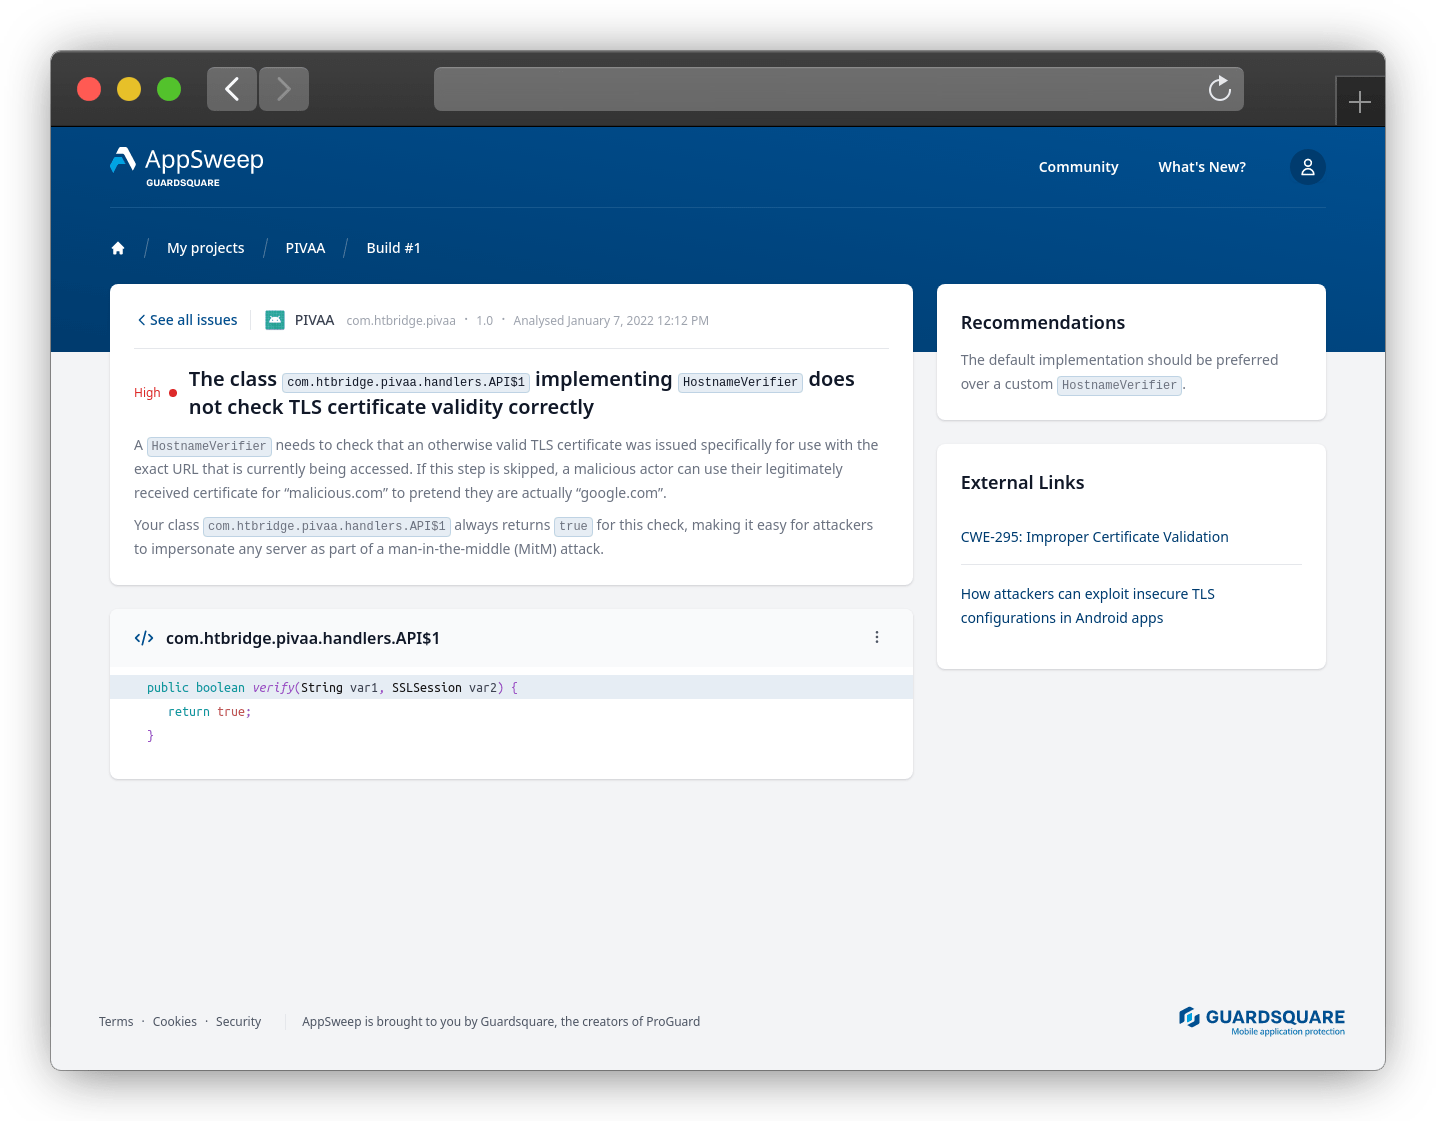1436x1121 pixels.
Task: Click the AppSweep logo in the header
Action: coord(186,165)
